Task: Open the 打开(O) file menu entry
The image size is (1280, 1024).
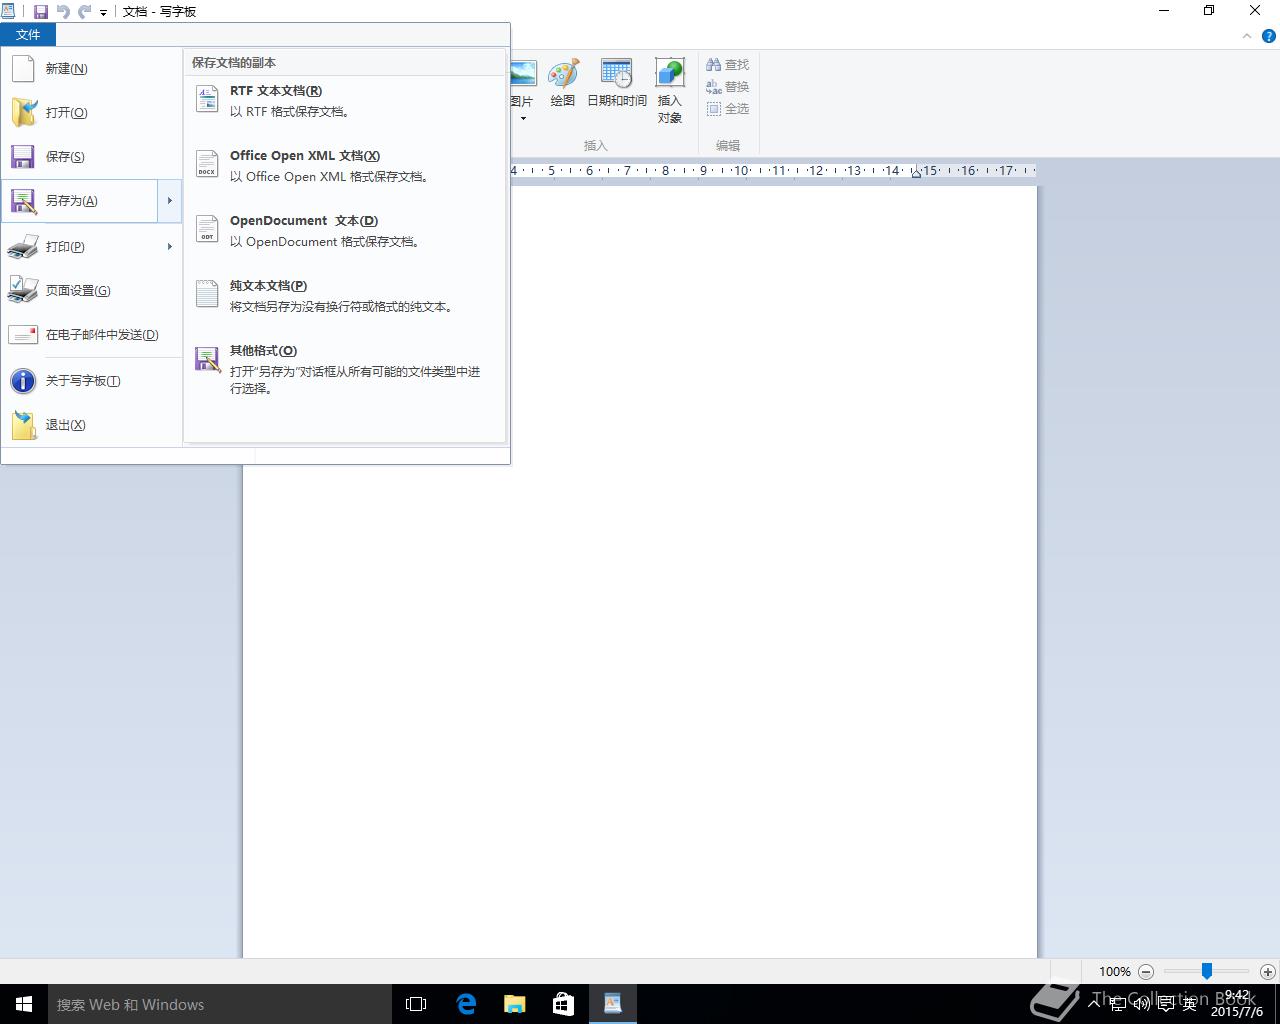Action: [91, 113]
